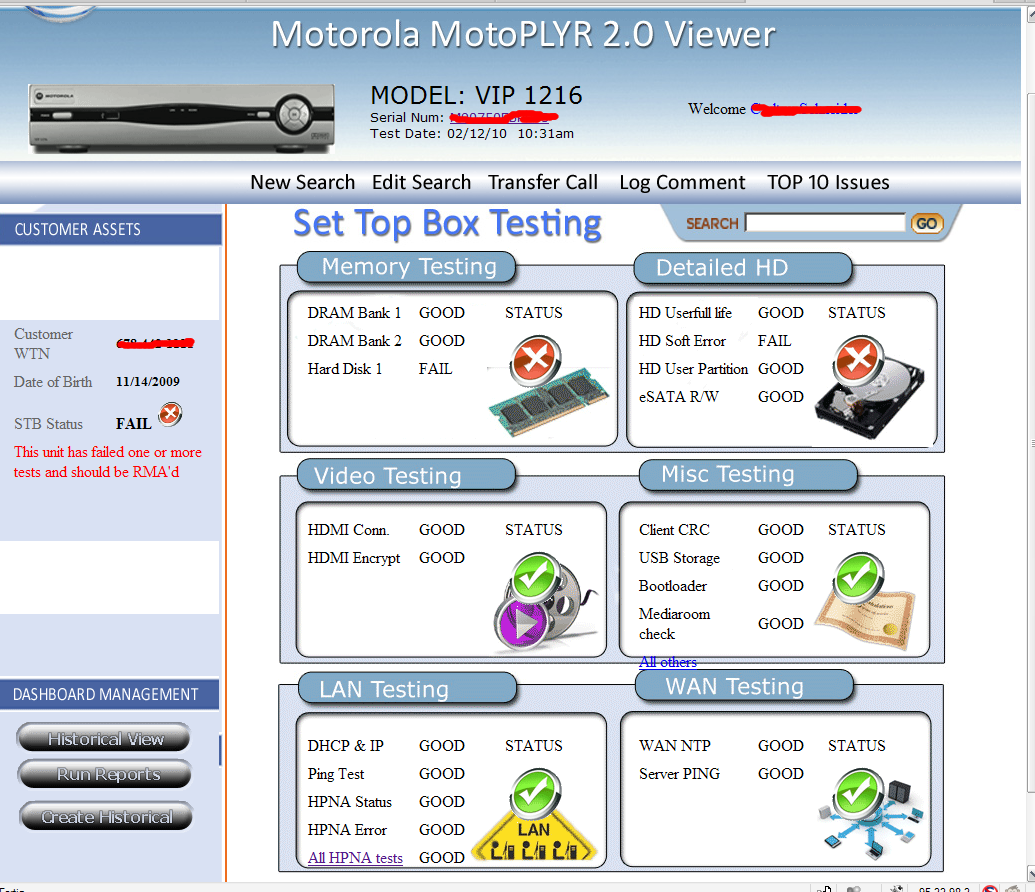Select the Misc Testing header tab

coord(749,475)
